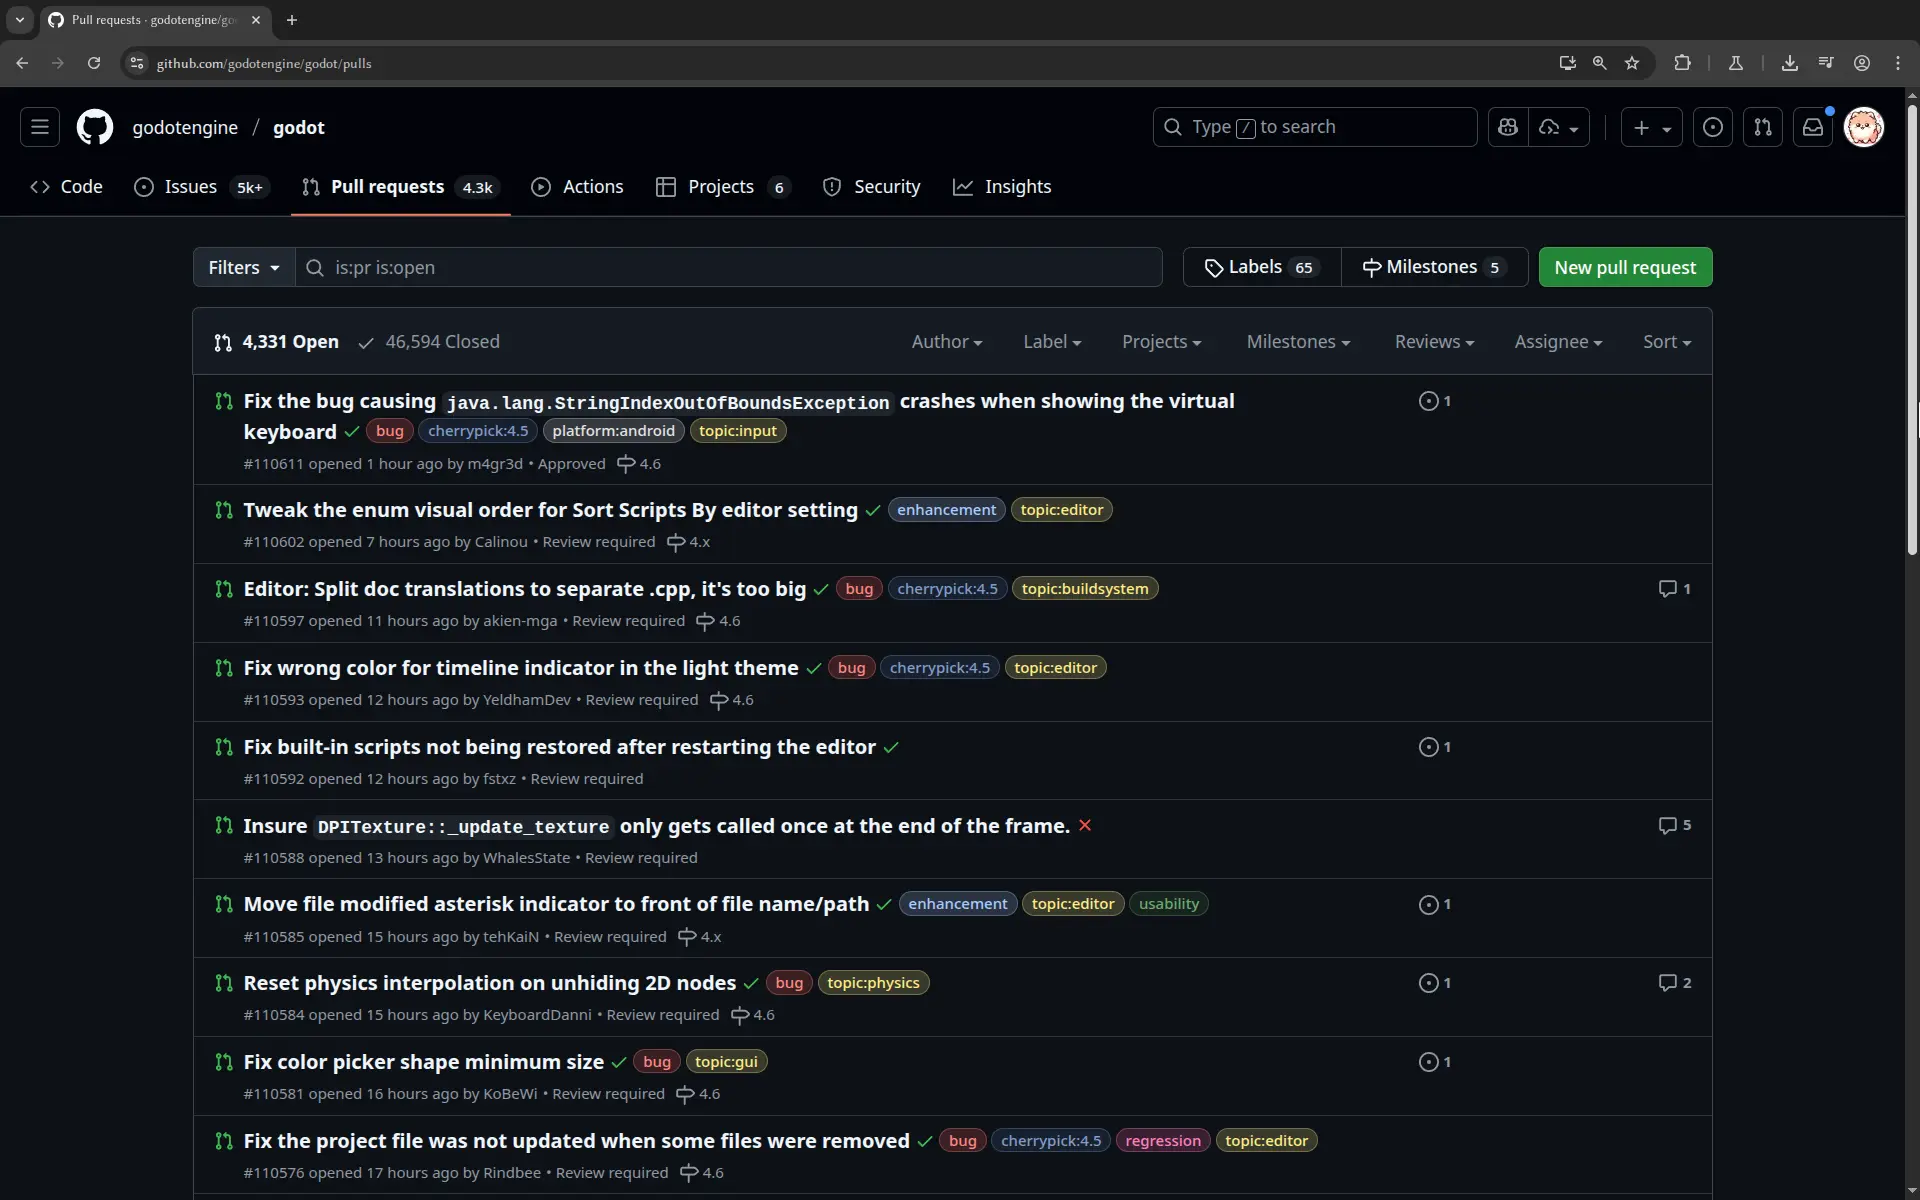Switch to the Issues tab
The height and width of the screenshot is (1200, 1920).
pos(201,187)
